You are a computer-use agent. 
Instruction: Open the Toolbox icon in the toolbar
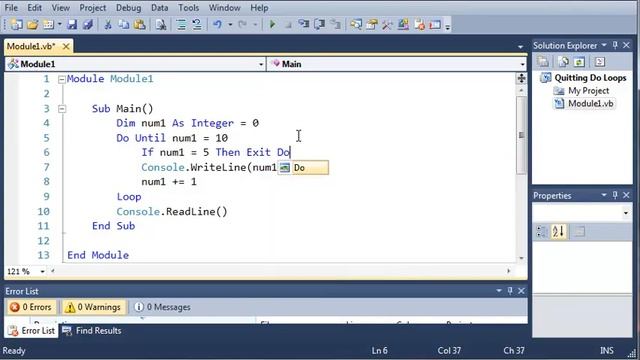coord(387,25)
